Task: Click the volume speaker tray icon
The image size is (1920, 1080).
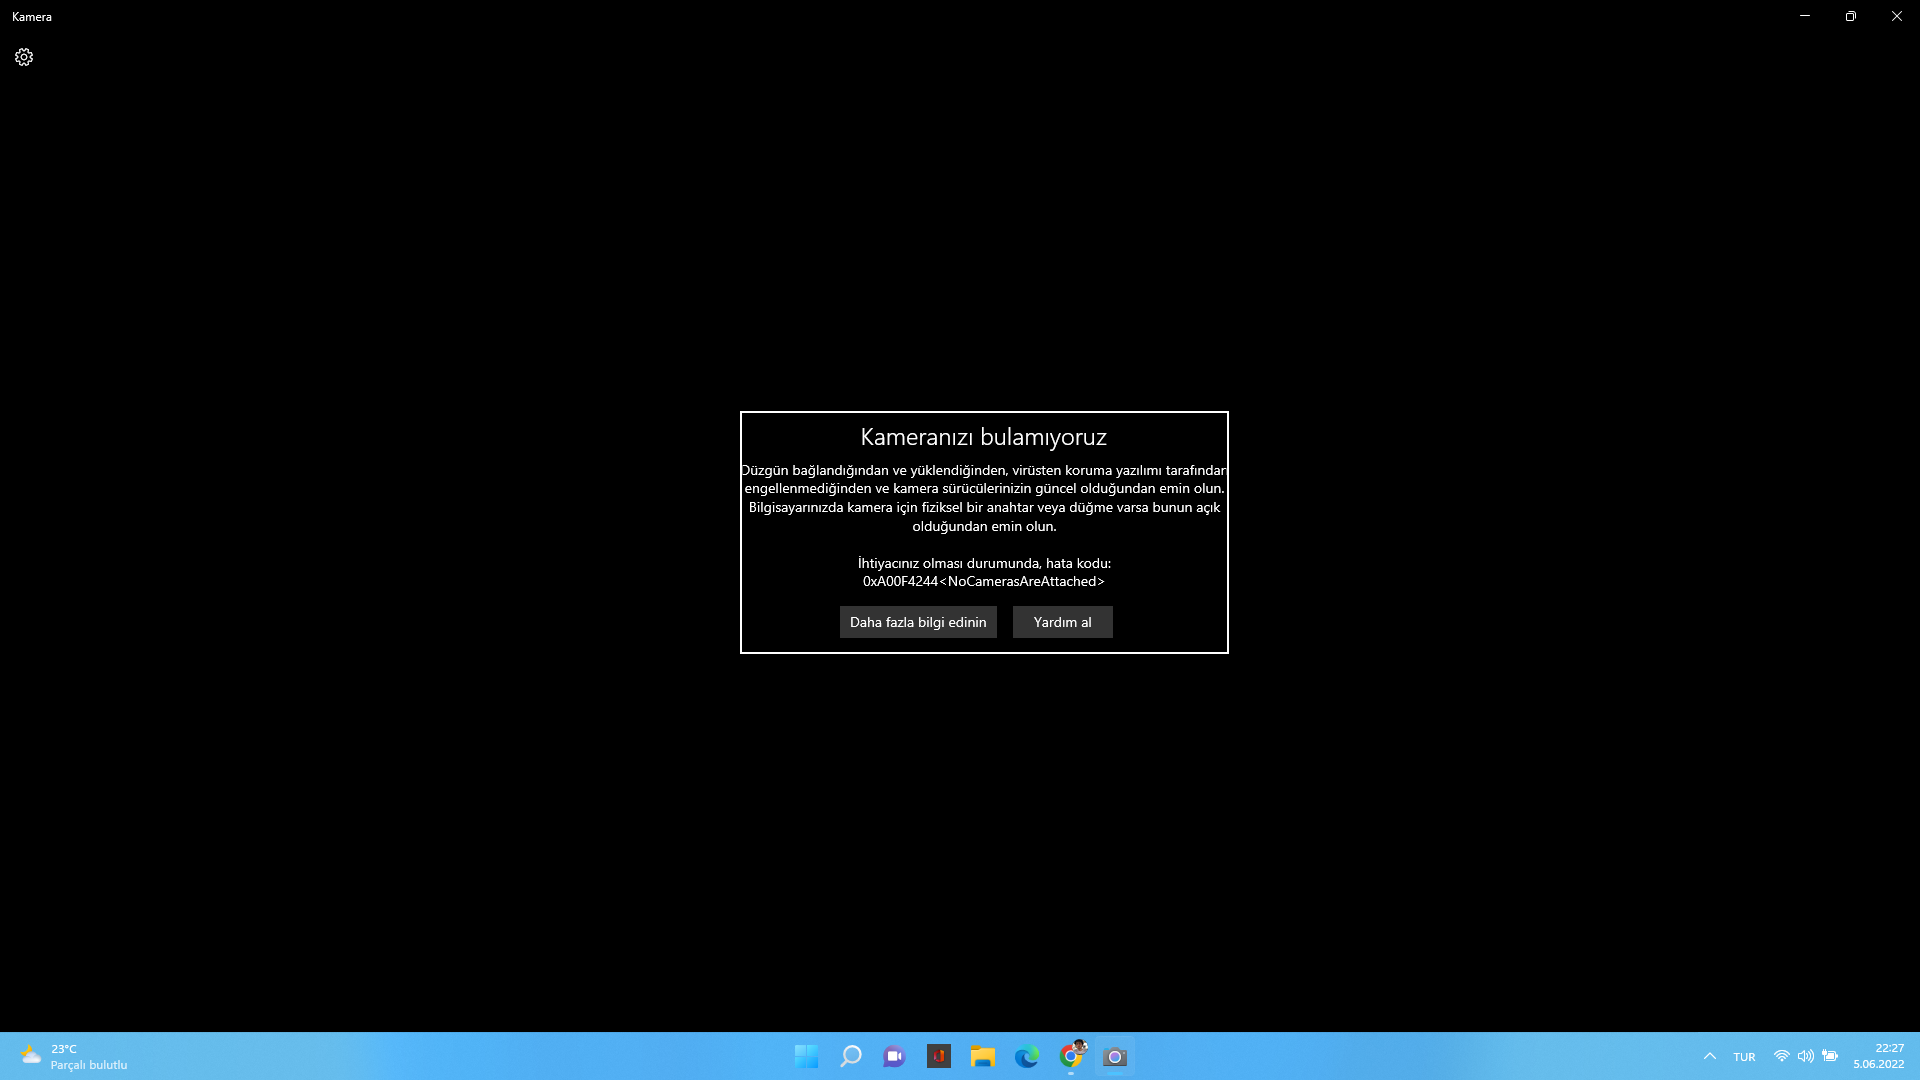Action: [1805, 1056]
